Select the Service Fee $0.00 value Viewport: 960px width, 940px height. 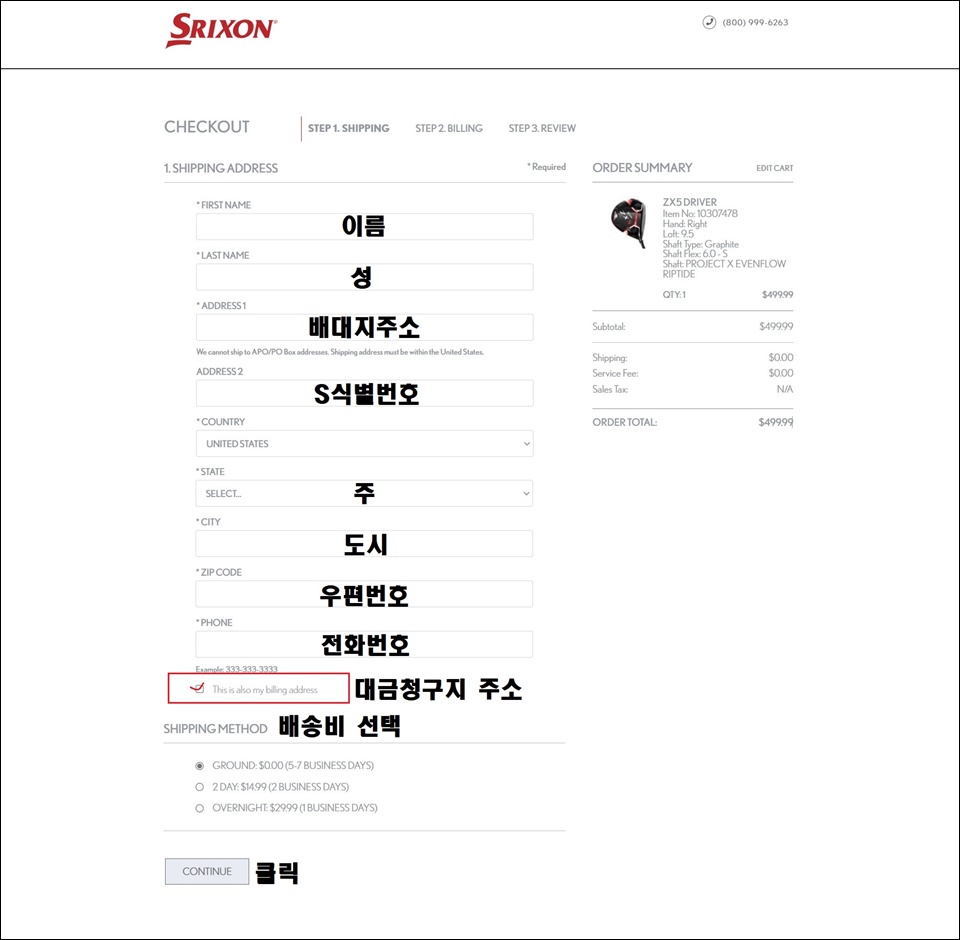pos(781,373)
